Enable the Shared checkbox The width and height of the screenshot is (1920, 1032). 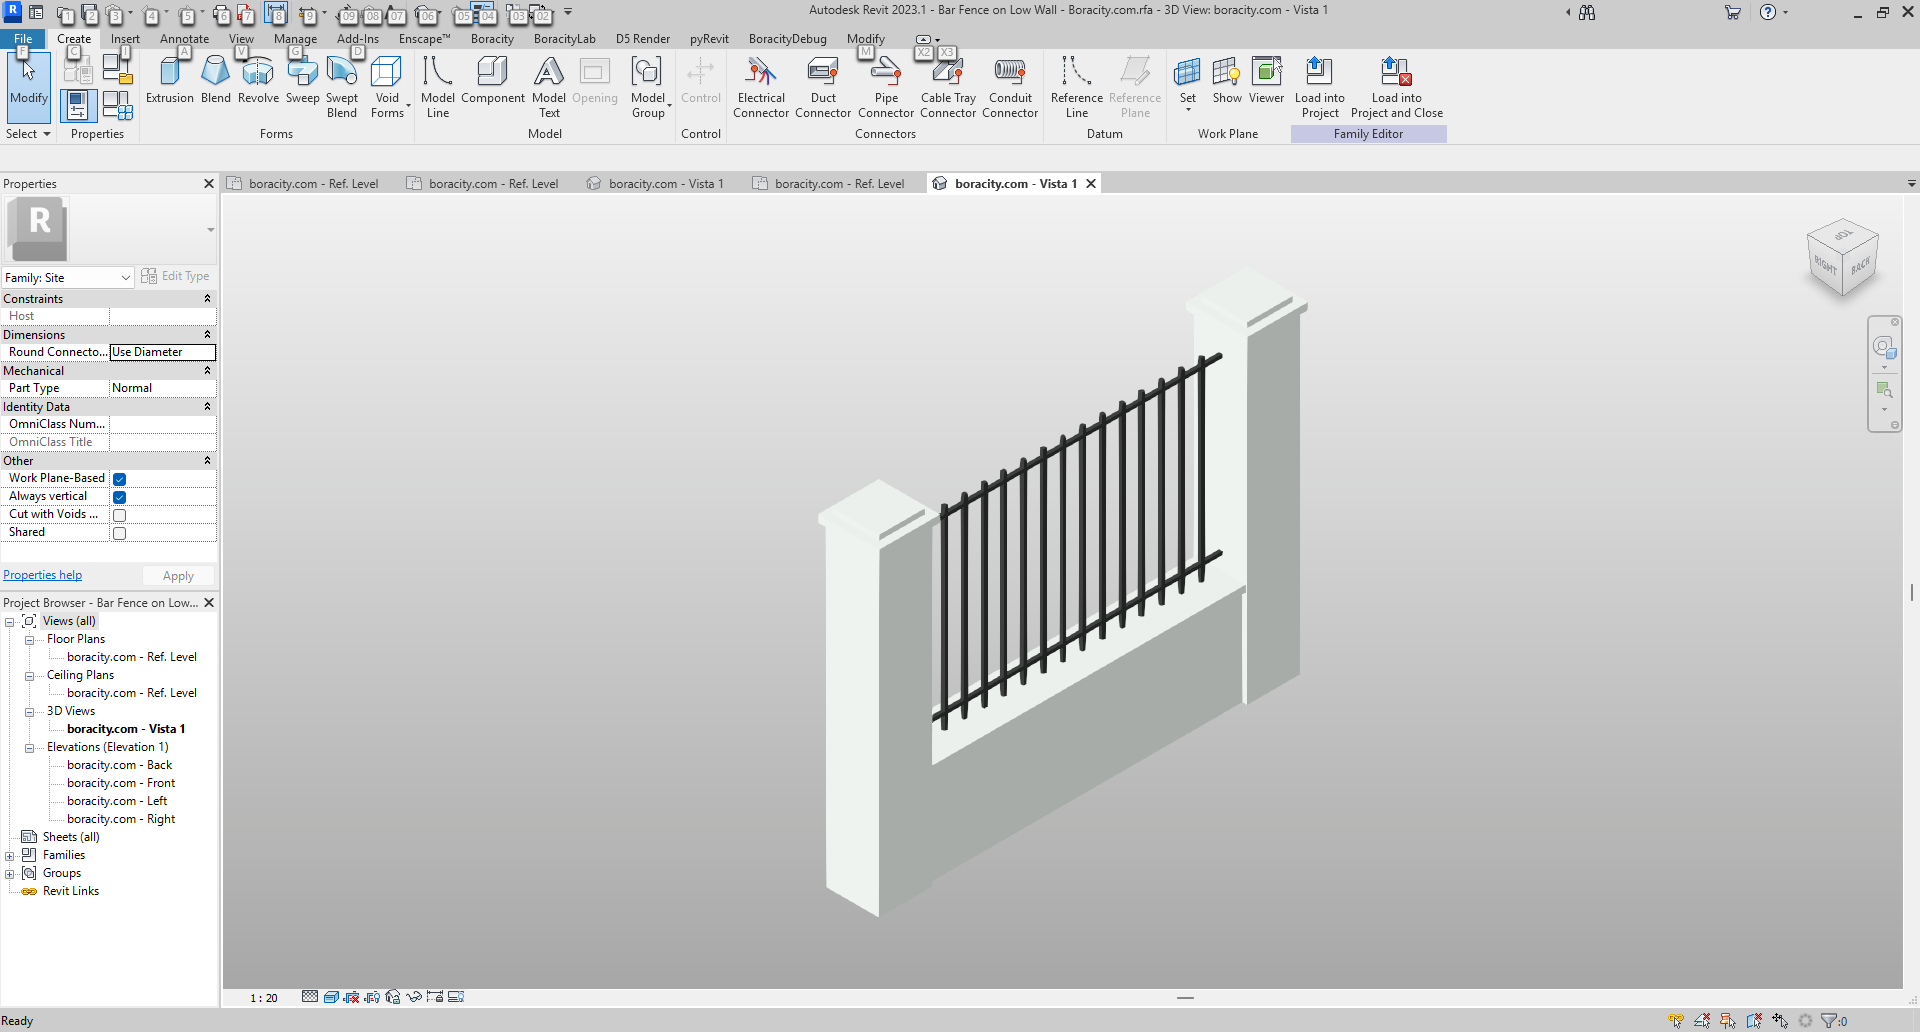pyautogui.click(x=119, y=533)
